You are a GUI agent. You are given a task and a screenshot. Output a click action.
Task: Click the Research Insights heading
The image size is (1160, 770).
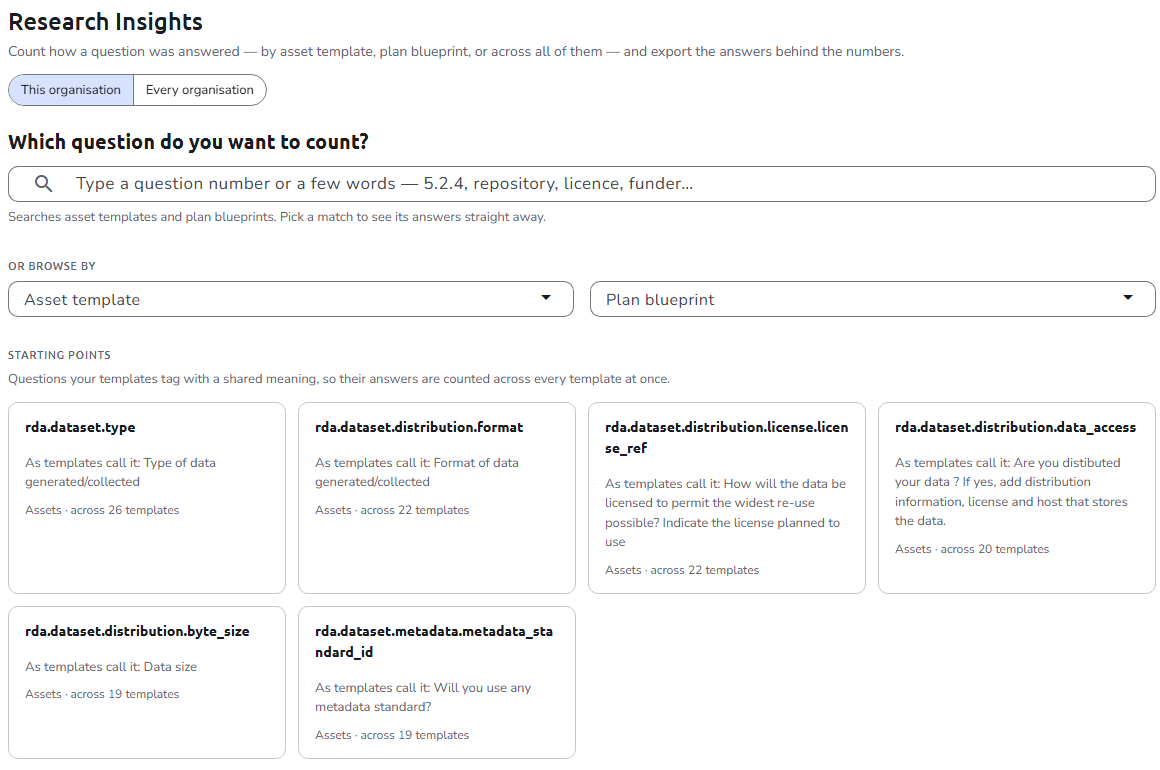[105, 22]
